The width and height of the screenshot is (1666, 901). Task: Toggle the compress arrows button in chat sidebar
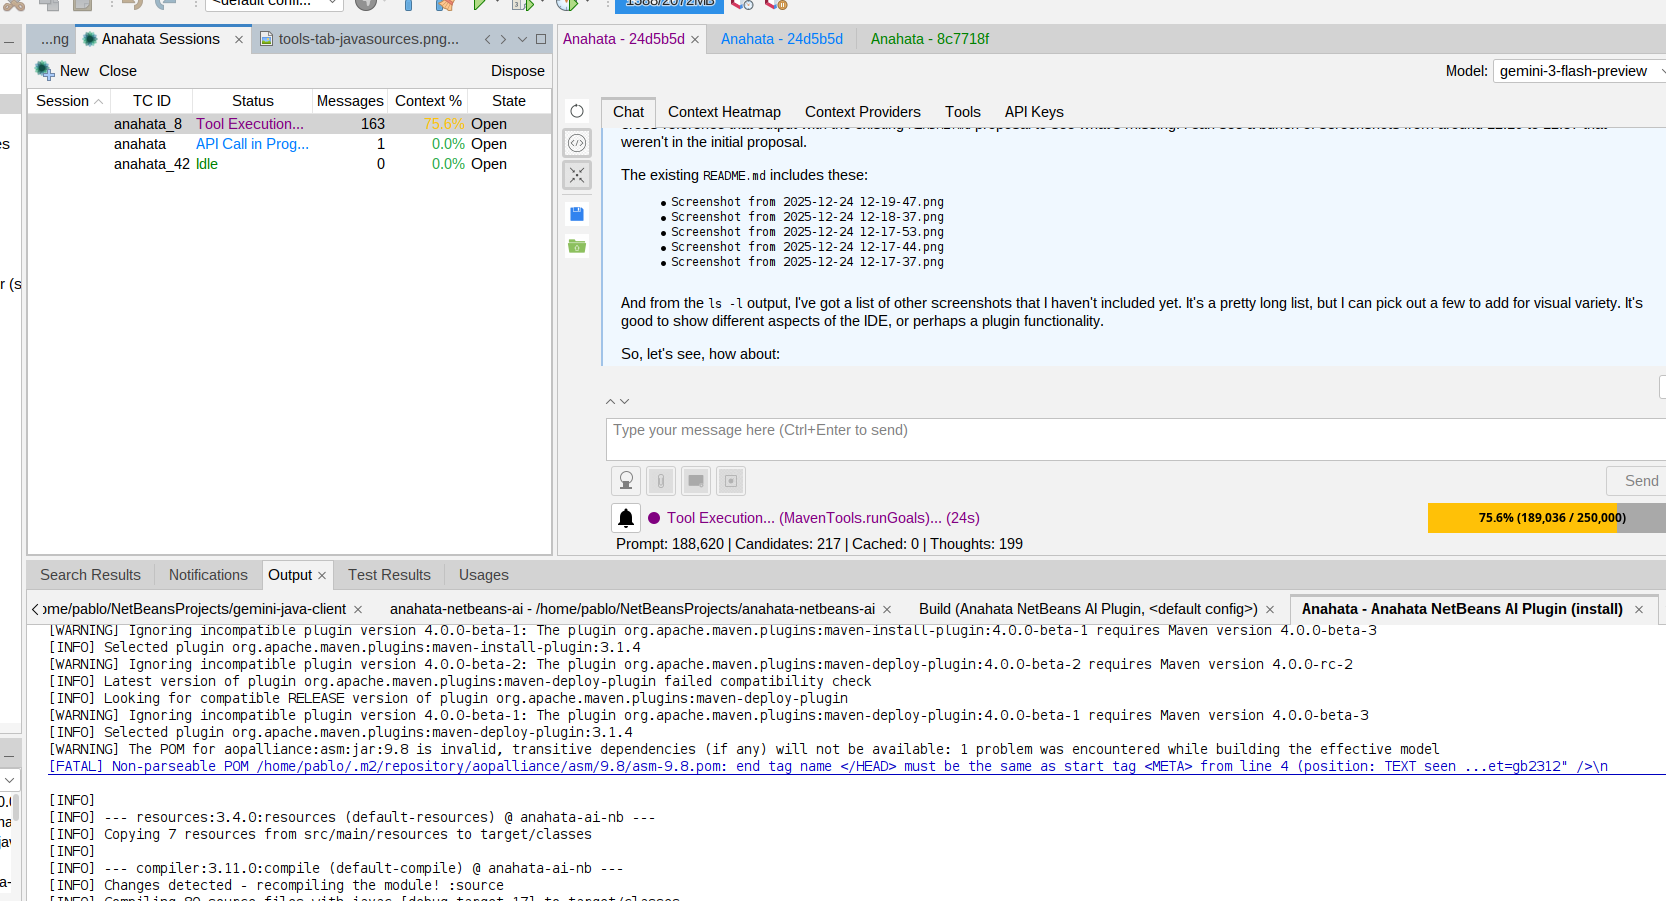[x=577, y=175]
